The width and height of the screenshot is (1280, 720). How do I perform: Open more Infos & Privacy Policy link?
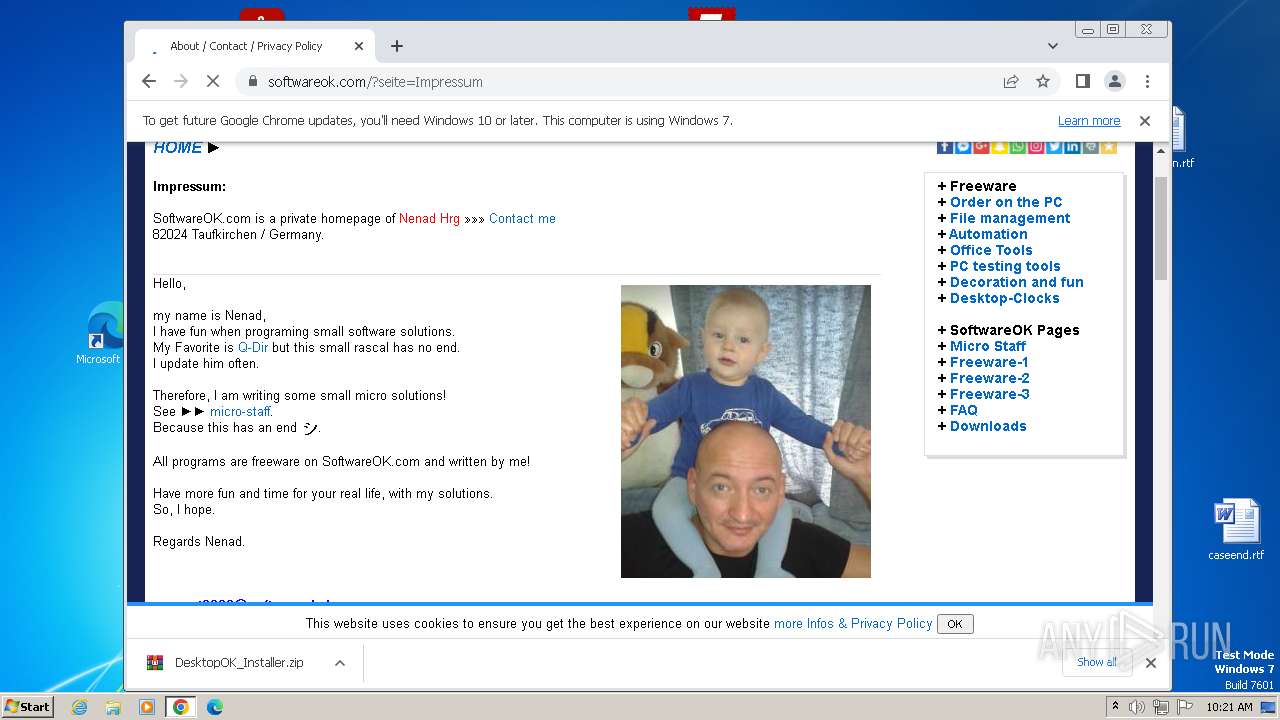pos(853,623)
